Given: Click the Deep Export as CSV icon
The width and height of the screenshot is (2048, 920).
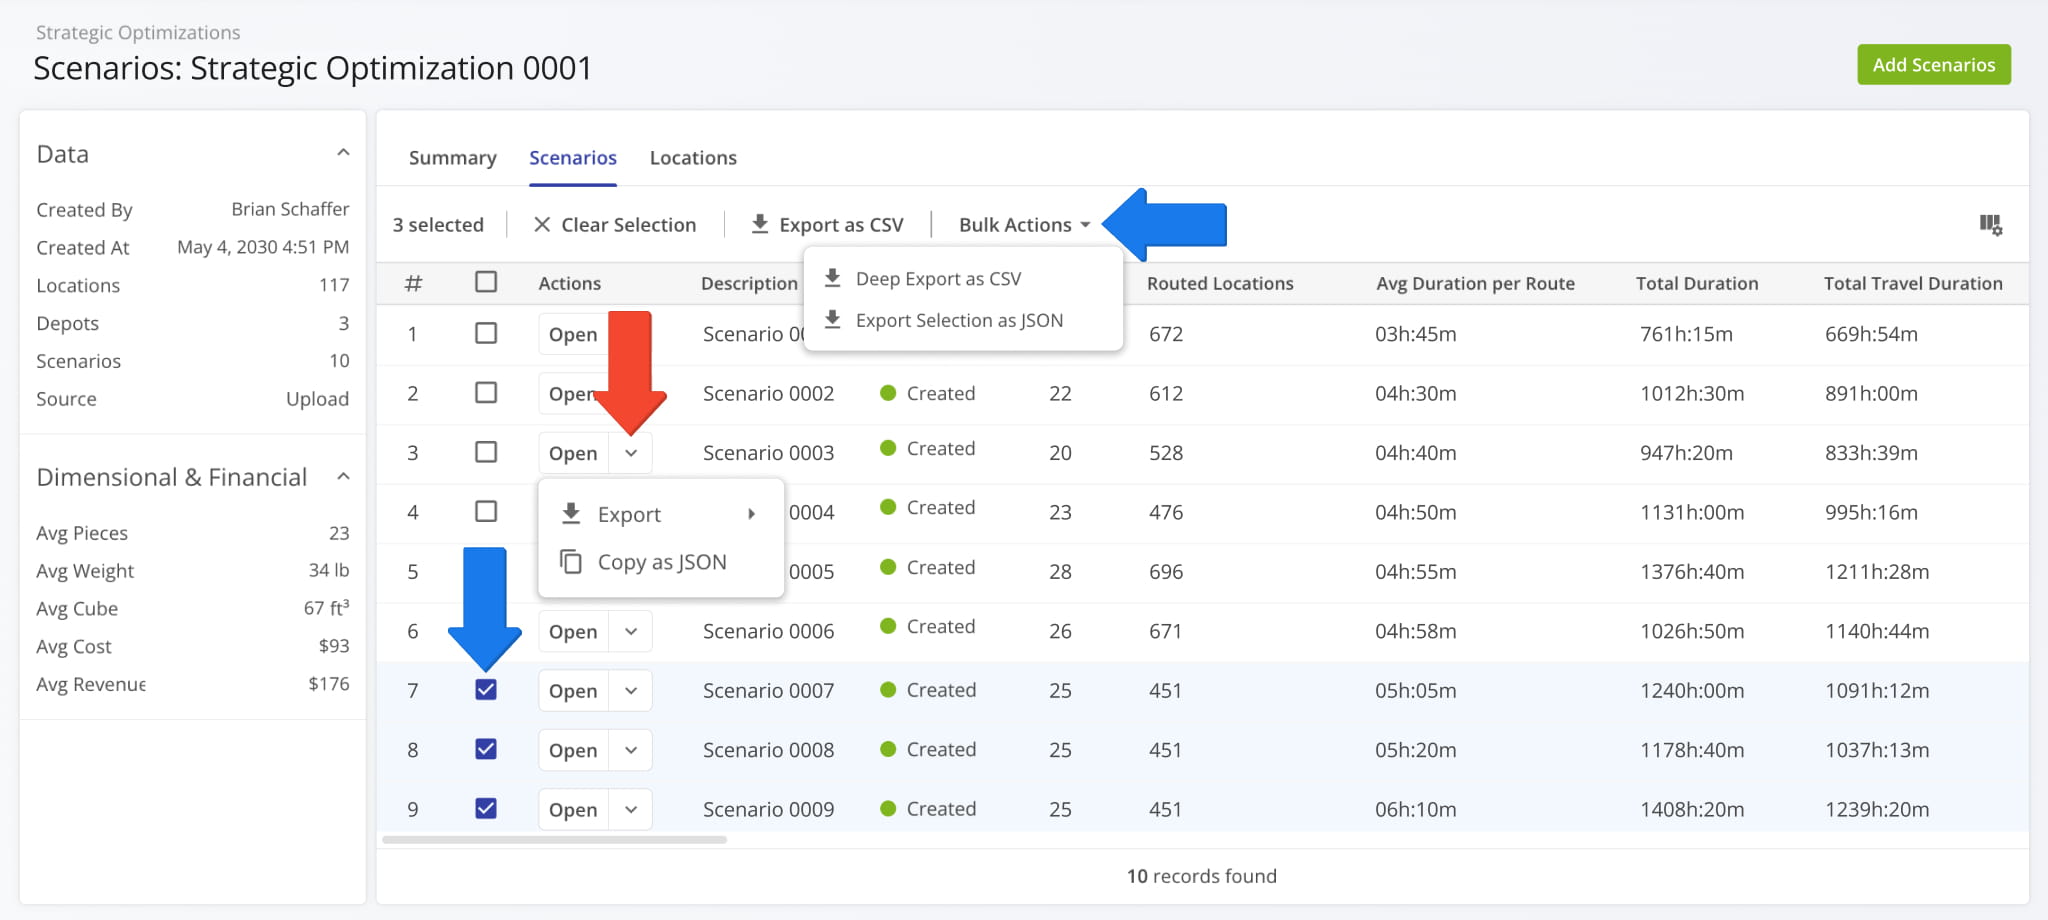Looking at the screenshot, I should 832,278.
